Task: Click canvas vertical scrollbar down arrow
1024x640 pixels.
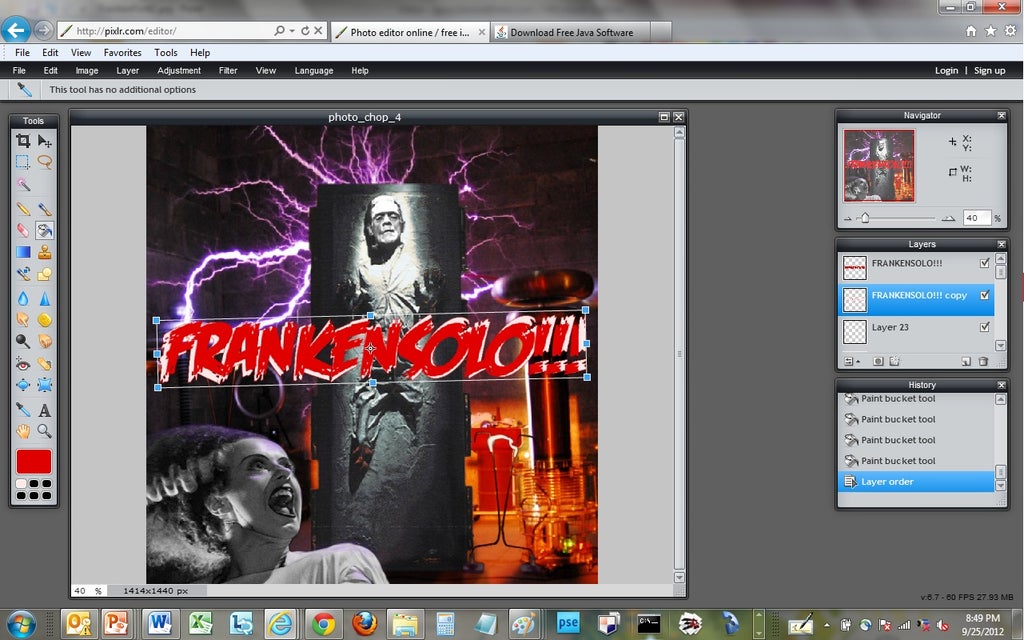Action: pyautogui.click(x=679, y=577)
